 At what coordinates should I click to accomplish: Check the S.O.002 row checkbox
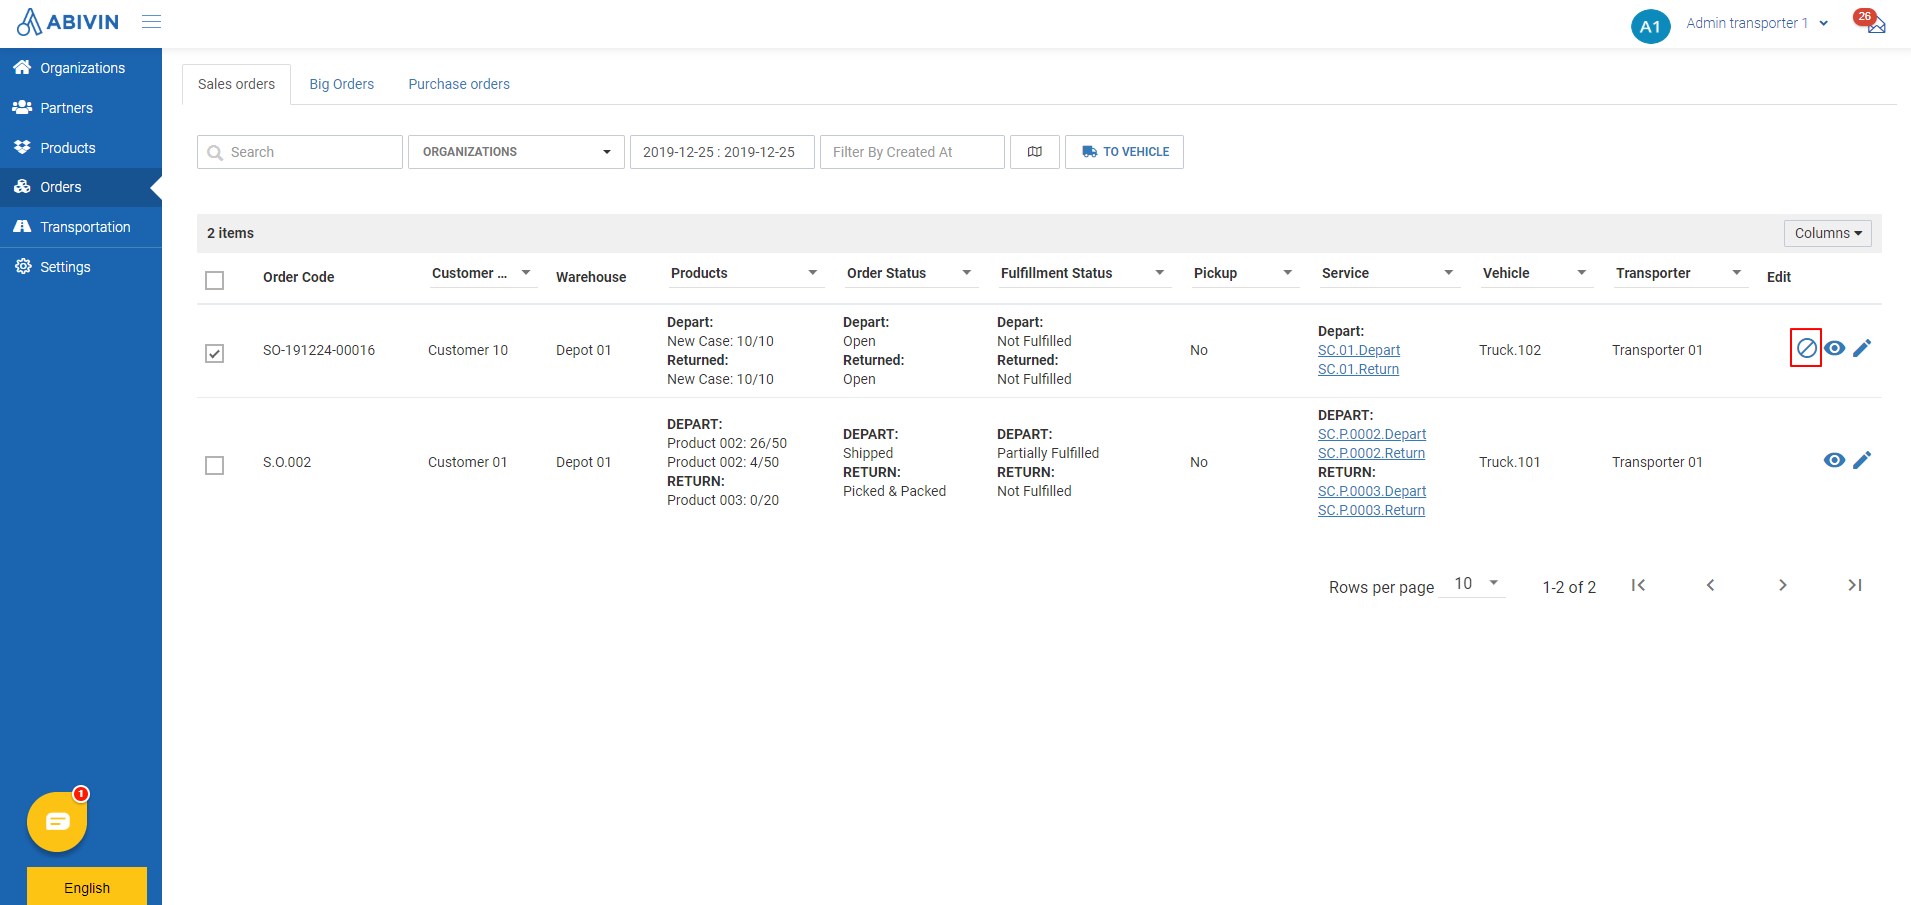pyautogui.click(x=214, y=465)
